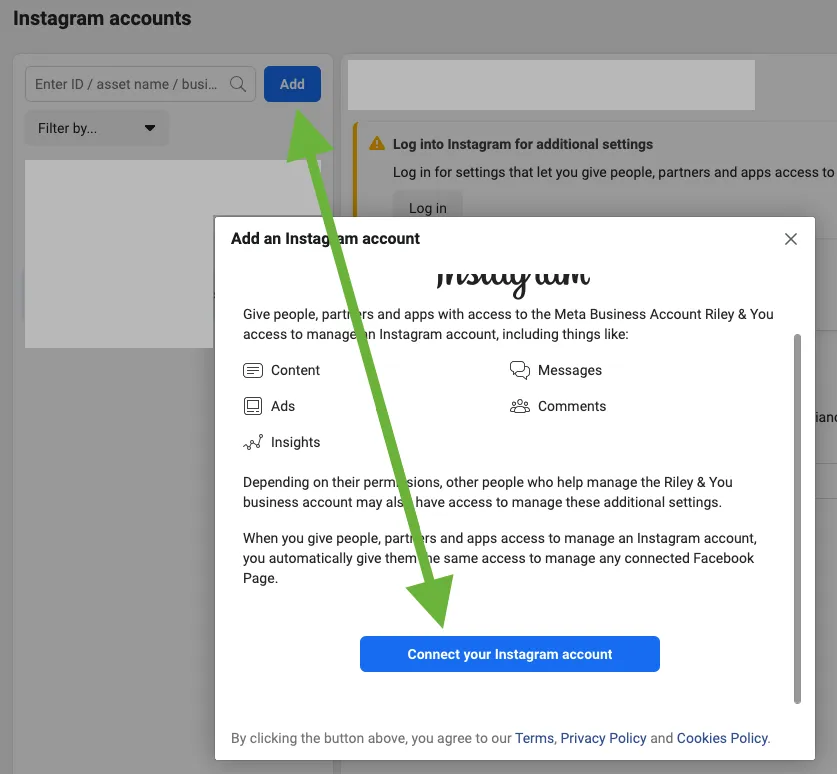This screenshot has width=837, height=774.
Task: Click the 'Content' label
Action: tap(295, 370)
